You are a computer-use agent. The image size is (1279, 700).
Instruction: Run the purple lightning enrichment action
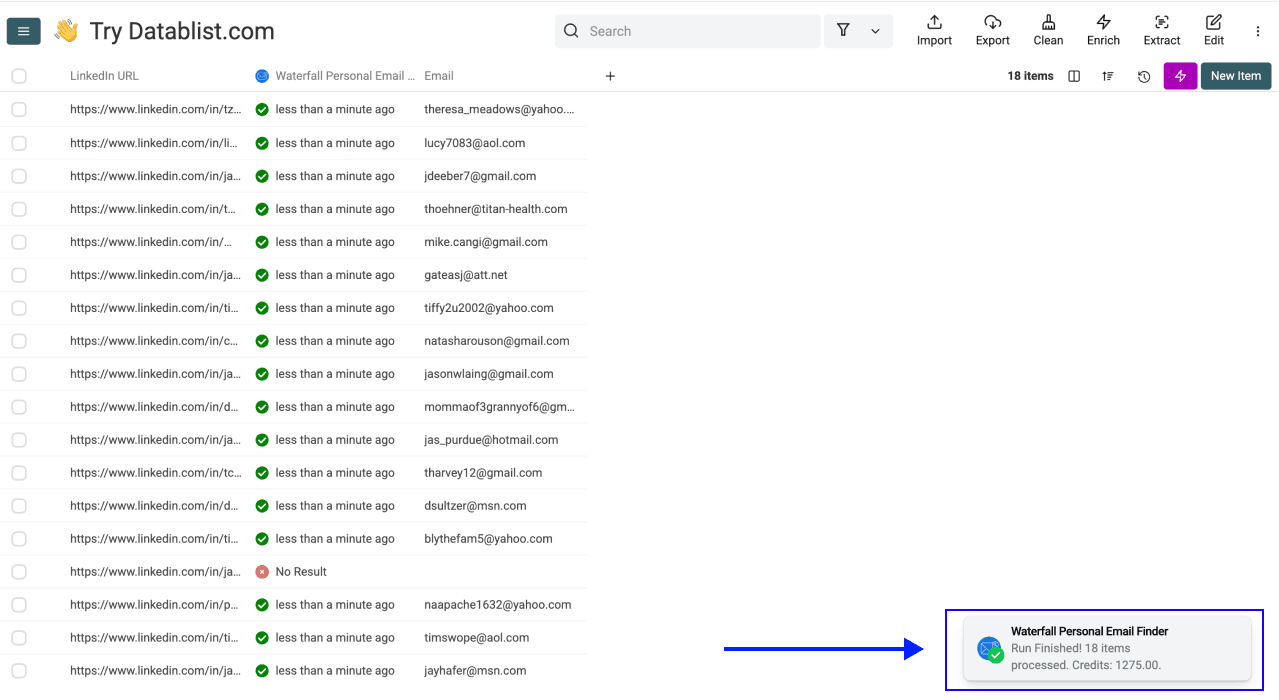[x=1179, y=75]
